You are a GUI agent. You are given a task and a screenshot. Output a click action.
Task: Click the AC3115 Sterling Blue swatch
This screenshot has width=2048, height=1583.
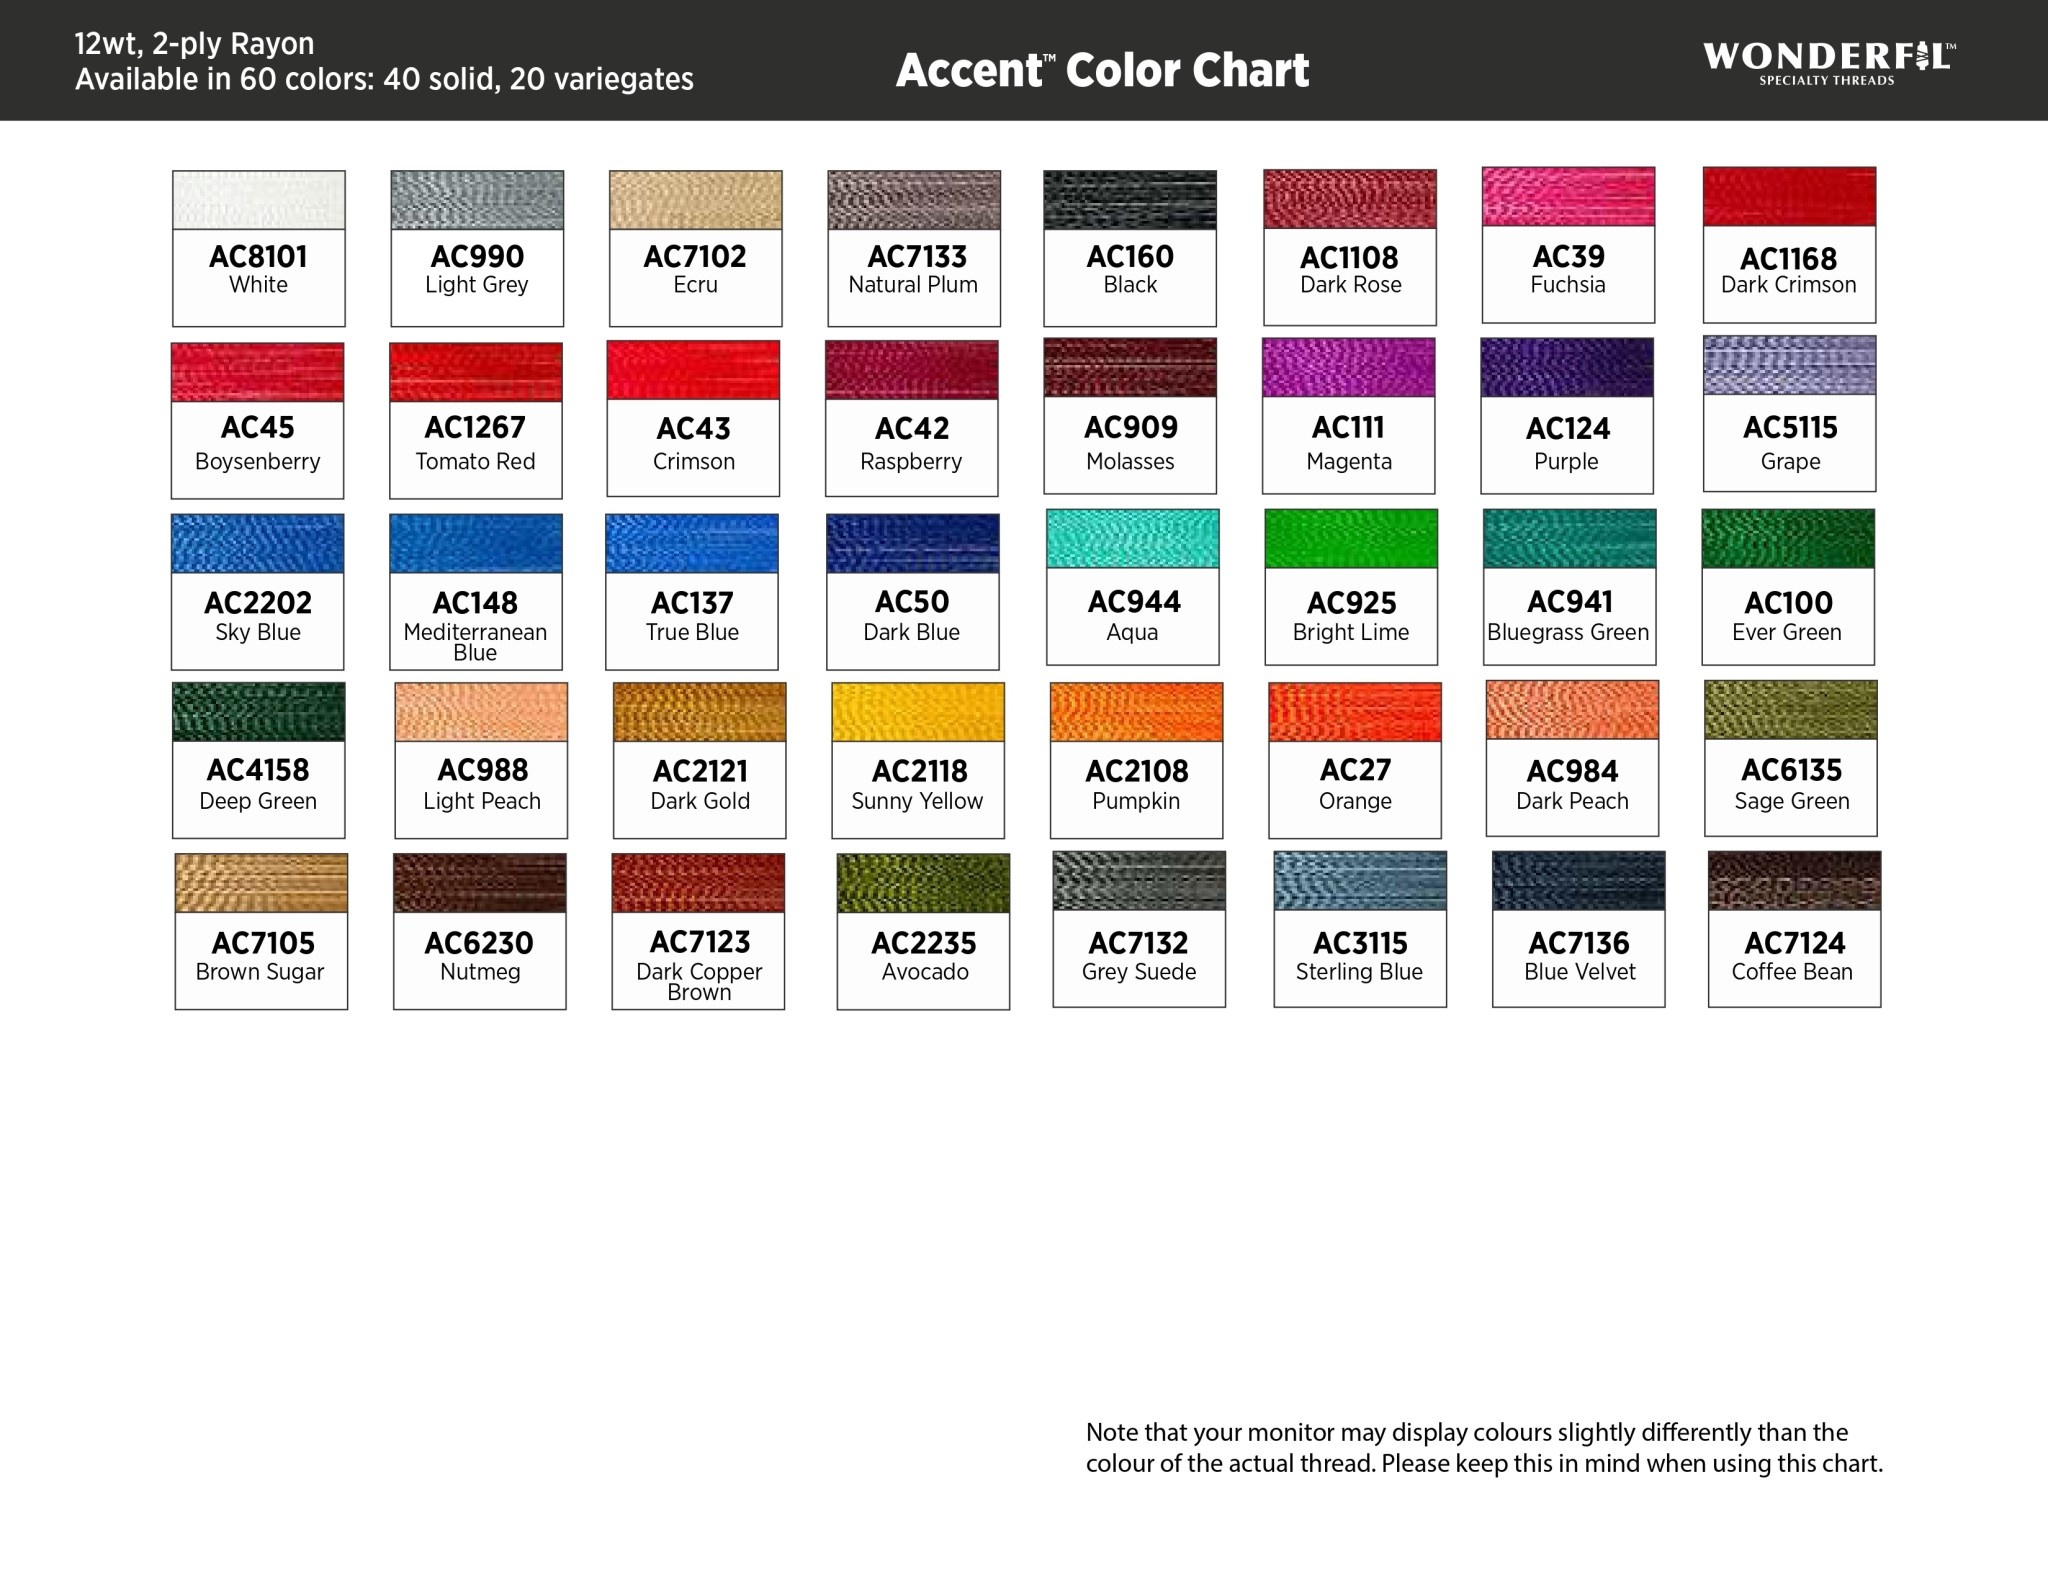tap(1360, 930)
